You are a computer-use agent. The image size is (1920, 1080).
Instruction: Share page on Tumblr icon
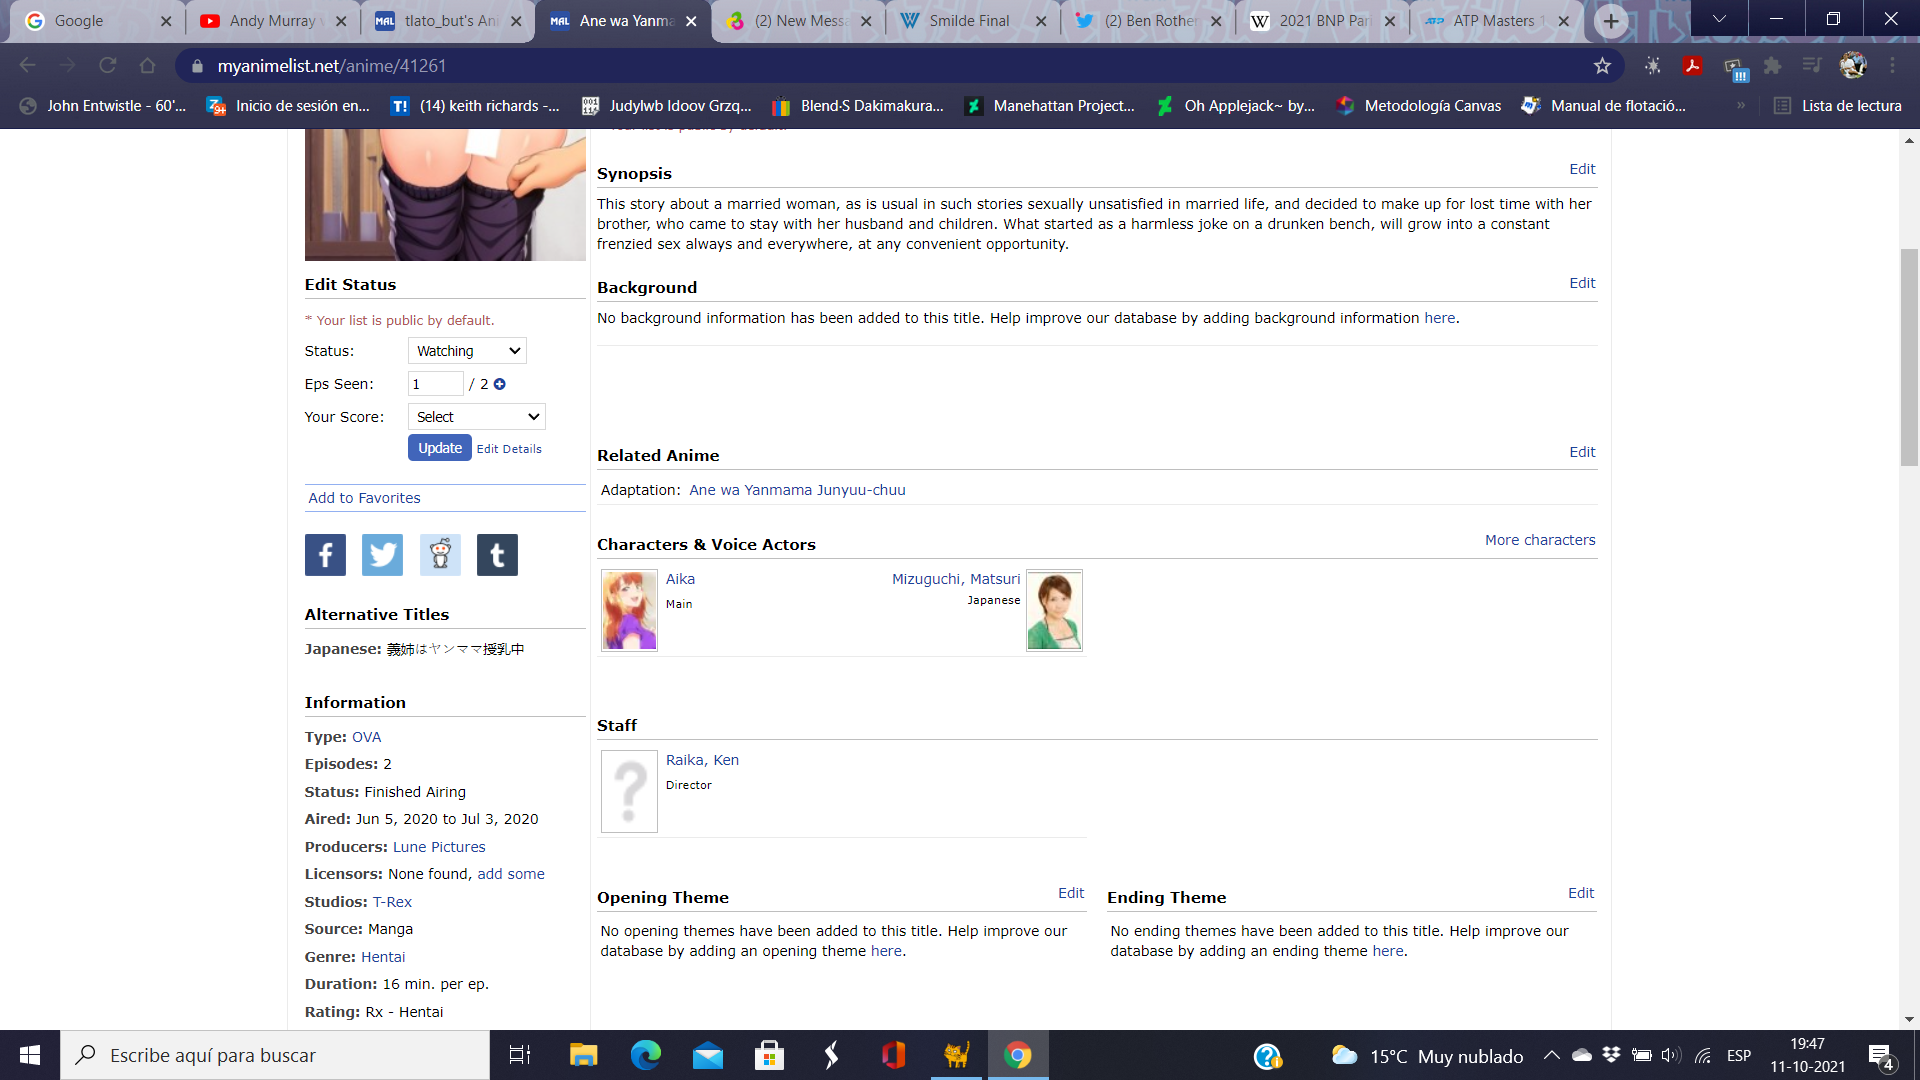497,555
